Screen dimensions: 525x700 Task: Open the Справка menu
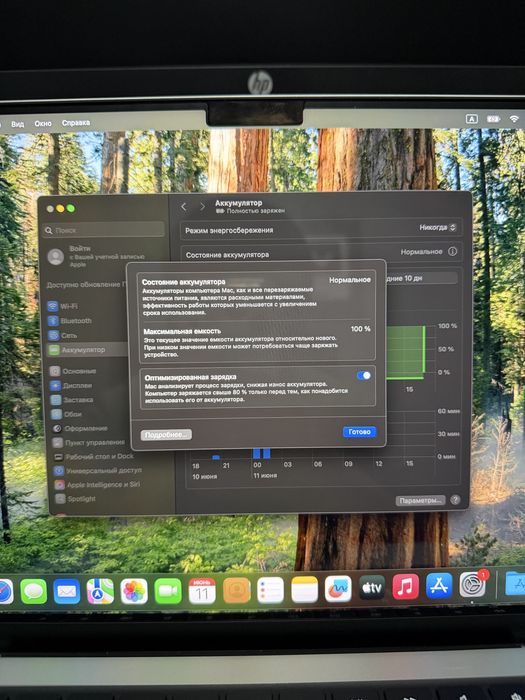76,122
